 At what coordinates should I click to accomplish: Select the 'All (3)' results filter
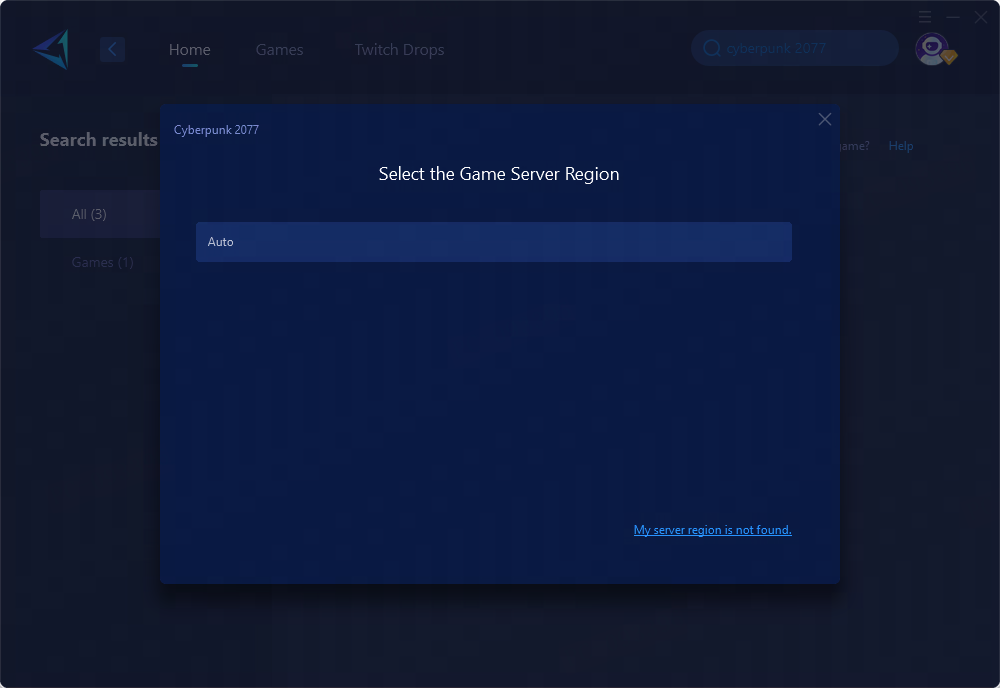pos(100,214)
